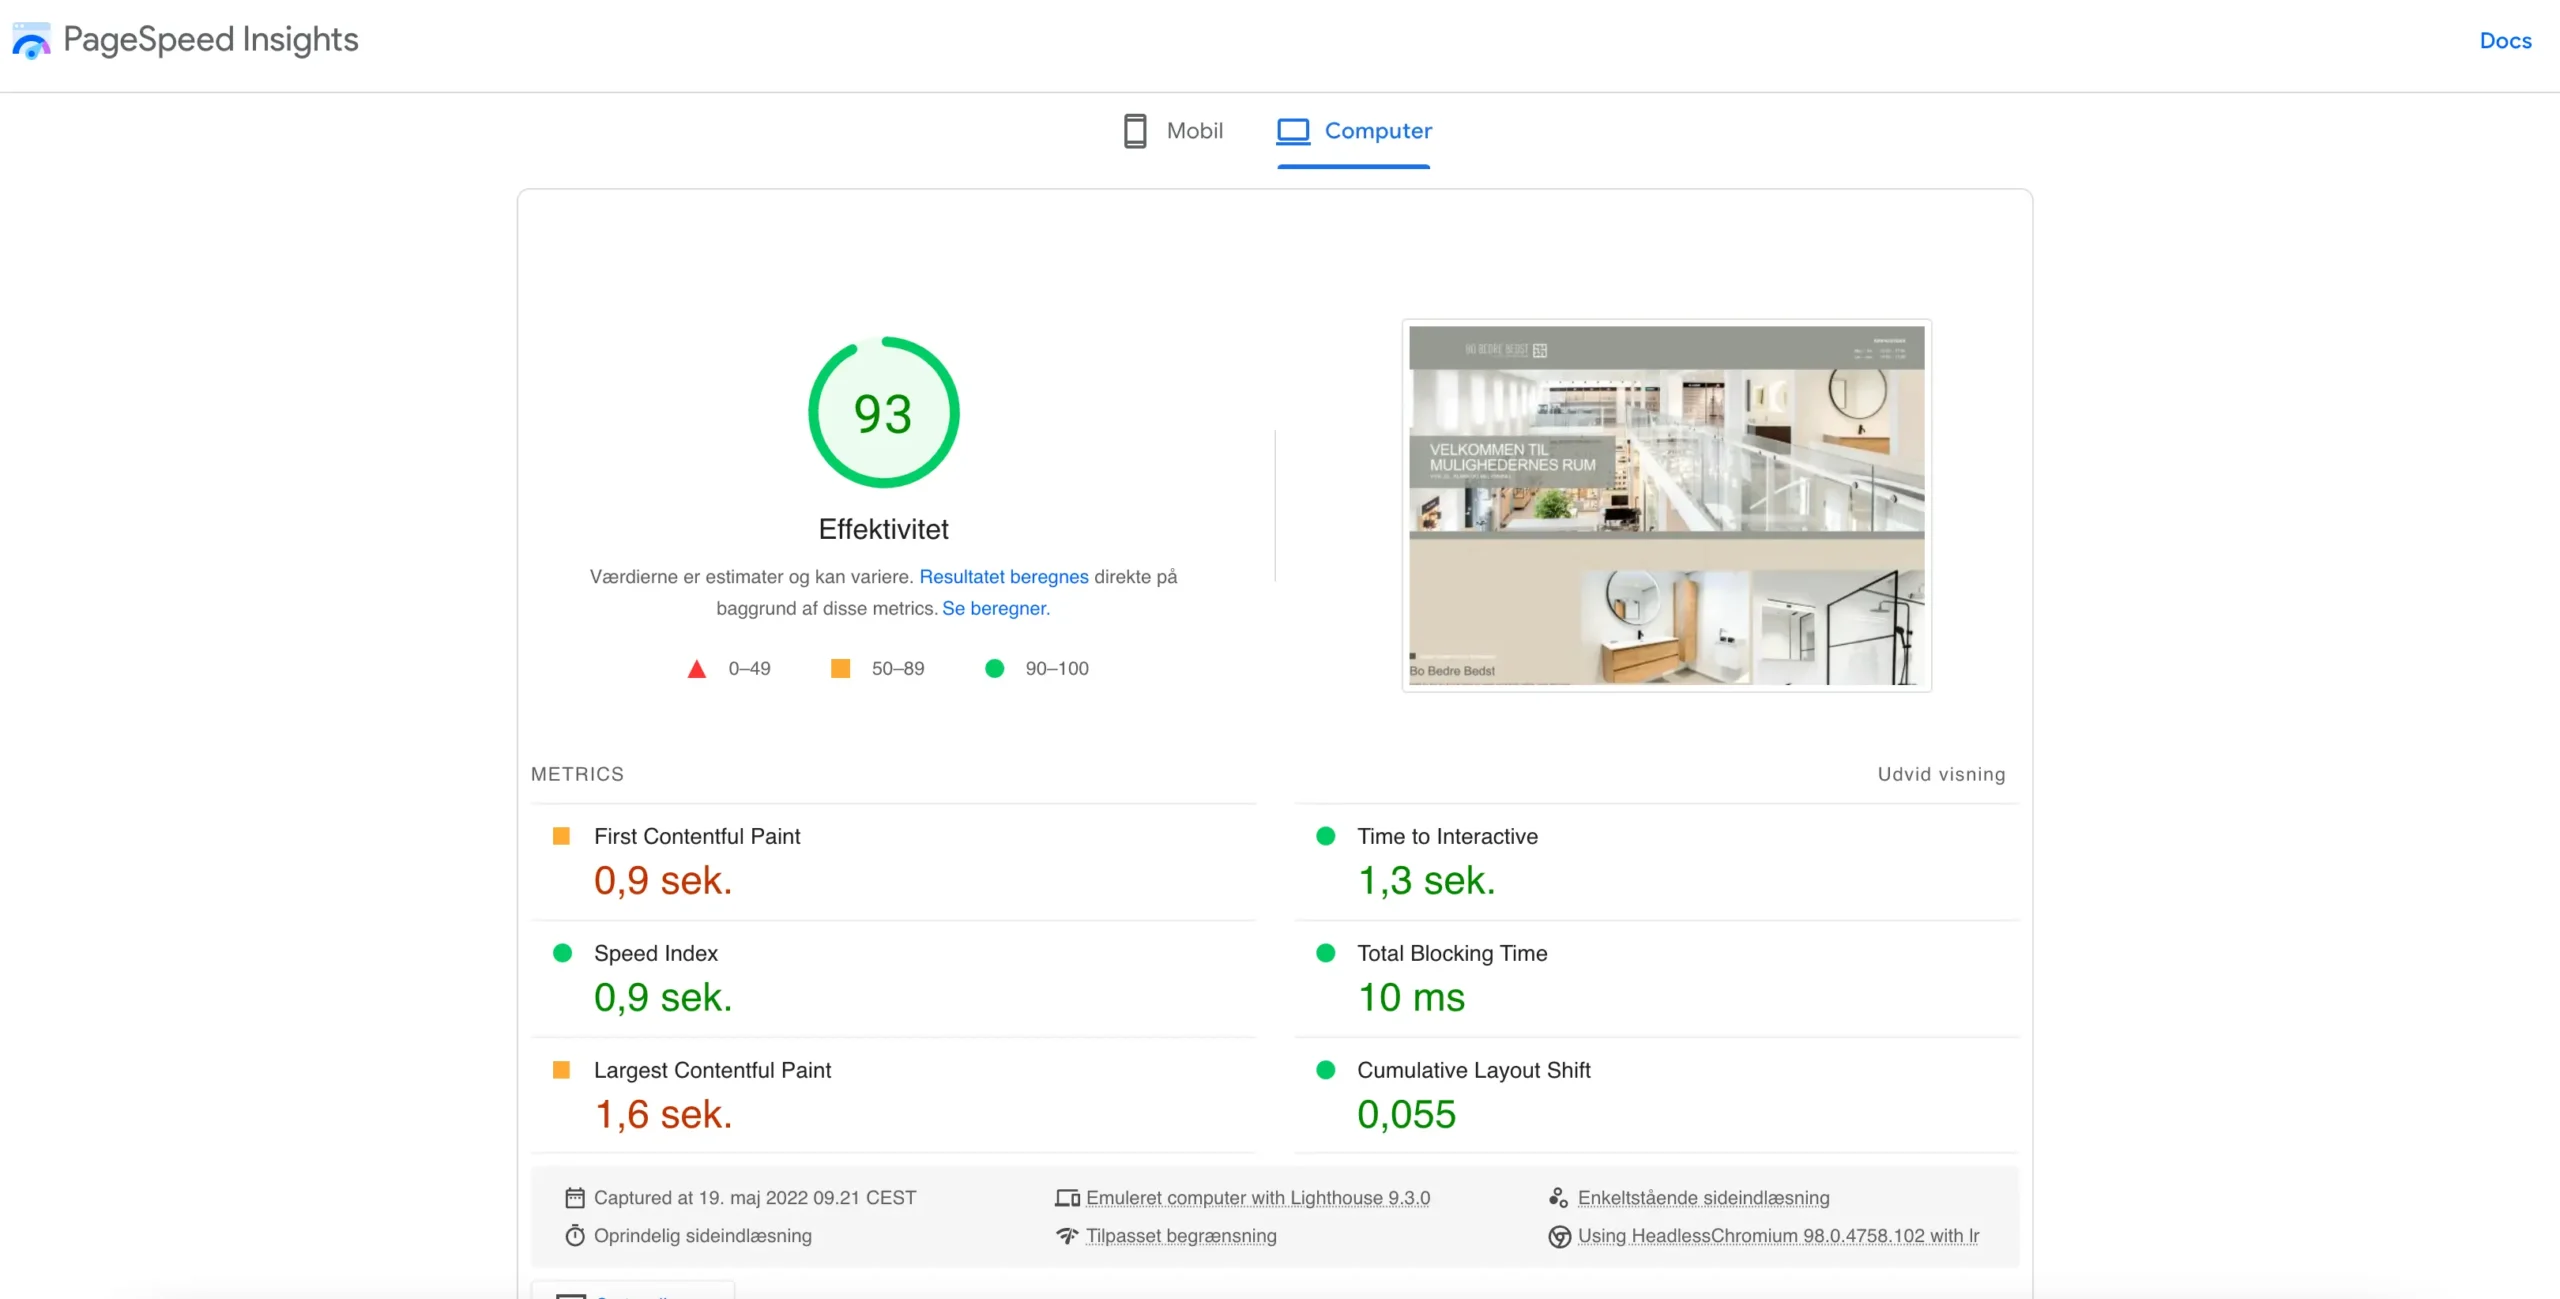This screenshot has height=1299, width=2560.
Task: Click orange square beside Largest Contentful Paint
Action: pyautogui.click(x=561, y=1070)
